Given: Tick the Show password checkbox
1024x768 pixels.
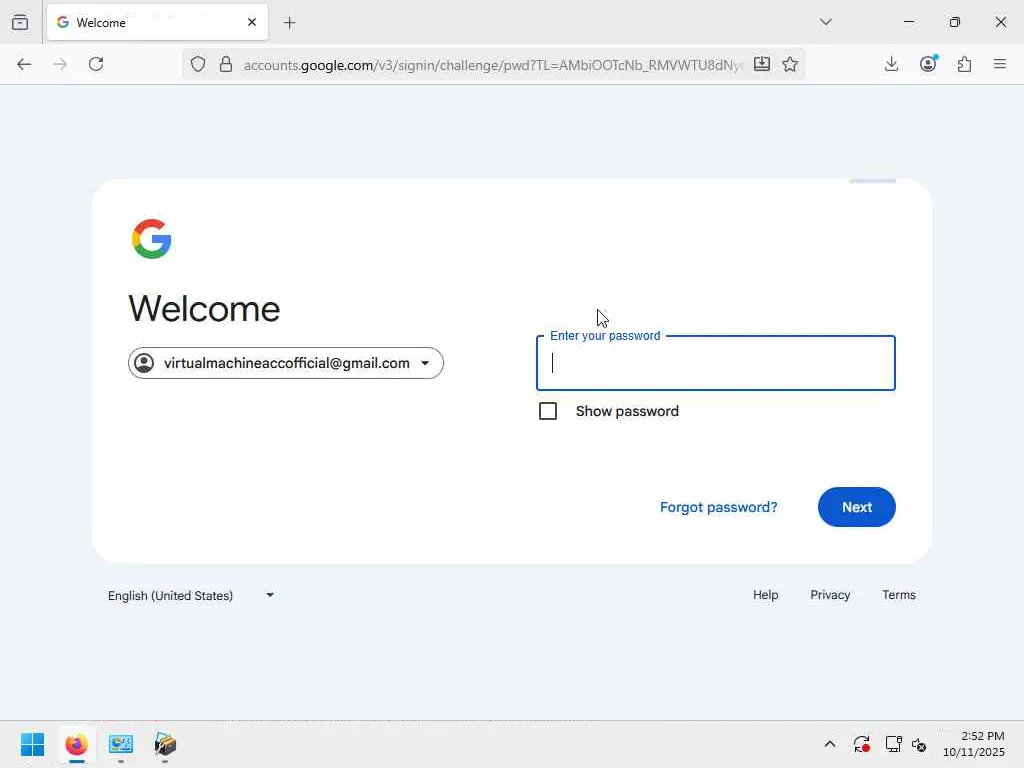Looking at the screenshot, I should (548, 411).
